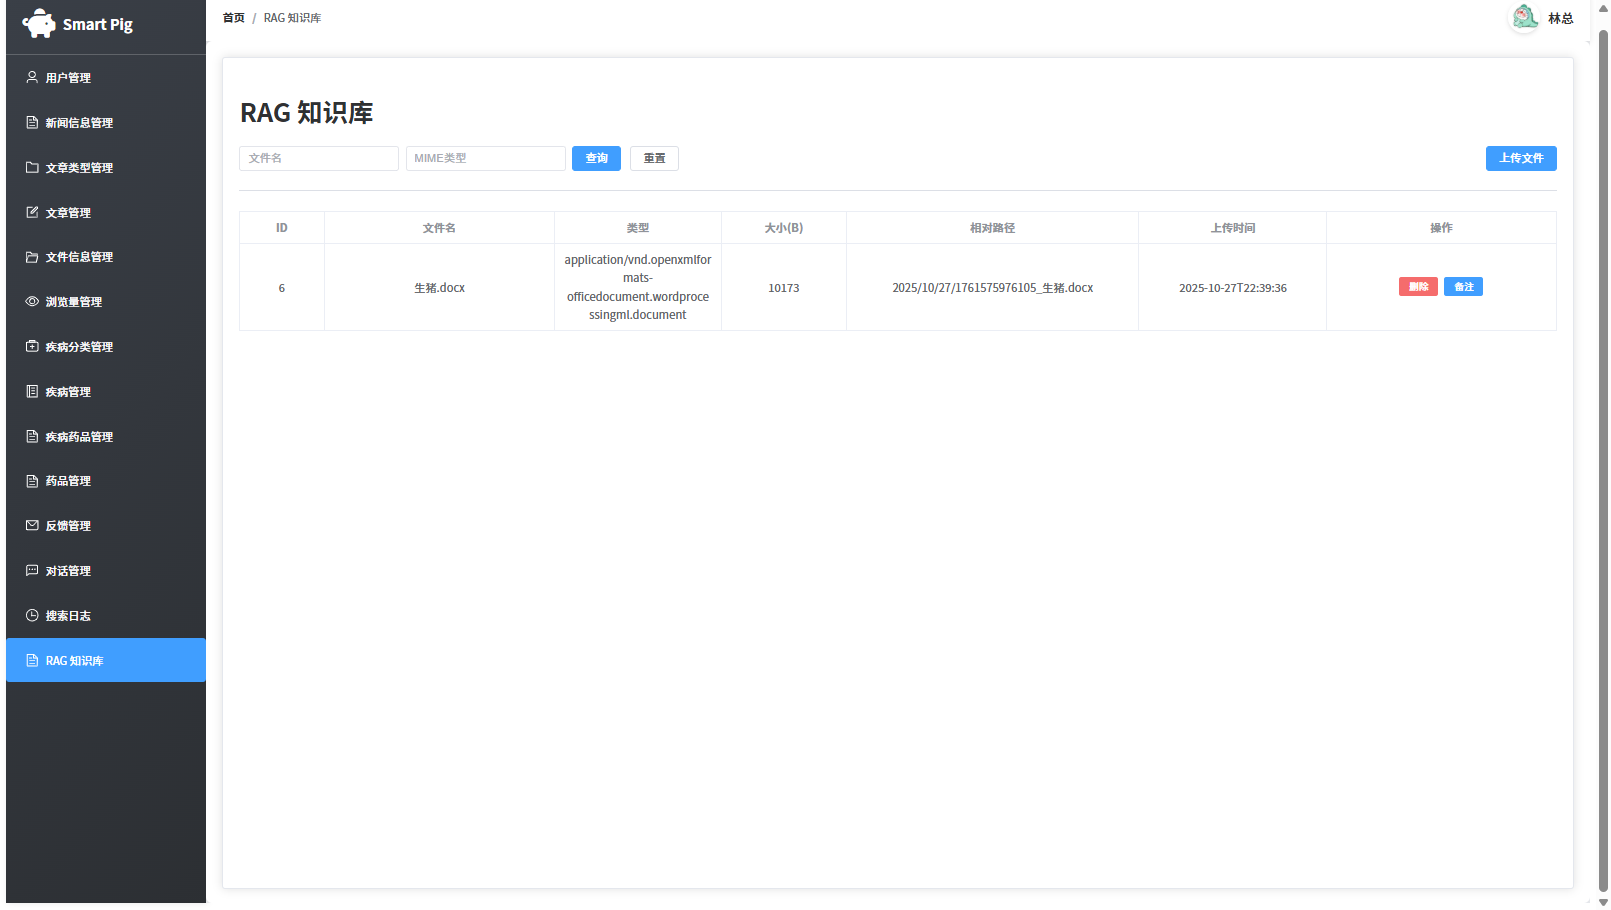Open 搜索日志 sidebar entry
Image resolution: width=1611 pixels, height=910 pixels.
(x=106, y=616)
